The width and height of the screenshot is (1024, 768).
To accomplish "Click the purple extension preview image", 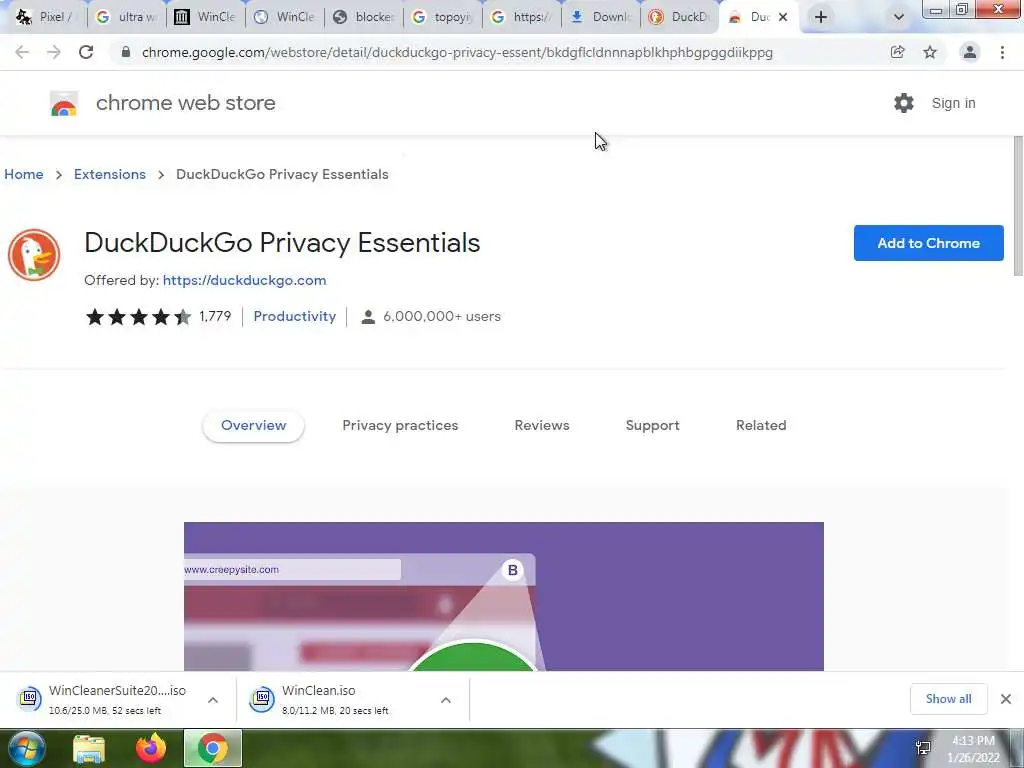I will (x=504, y=596).
